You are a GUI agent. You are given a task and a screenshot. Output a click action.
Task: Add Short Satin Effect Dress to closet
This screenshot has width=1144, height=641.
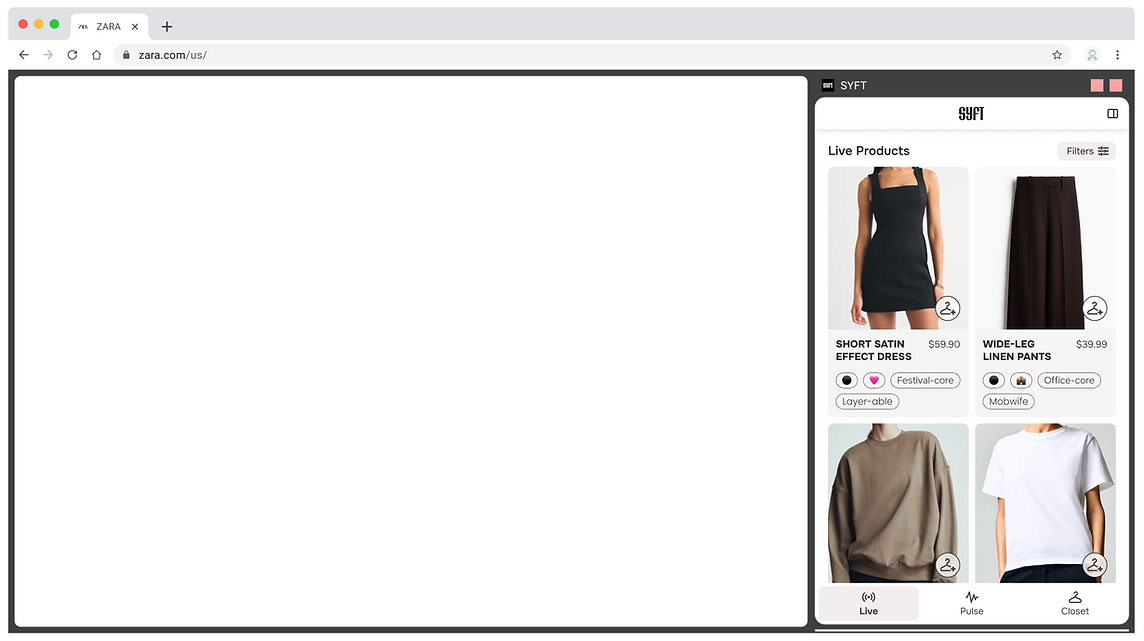pyautogui.click(x=947, y=308)
